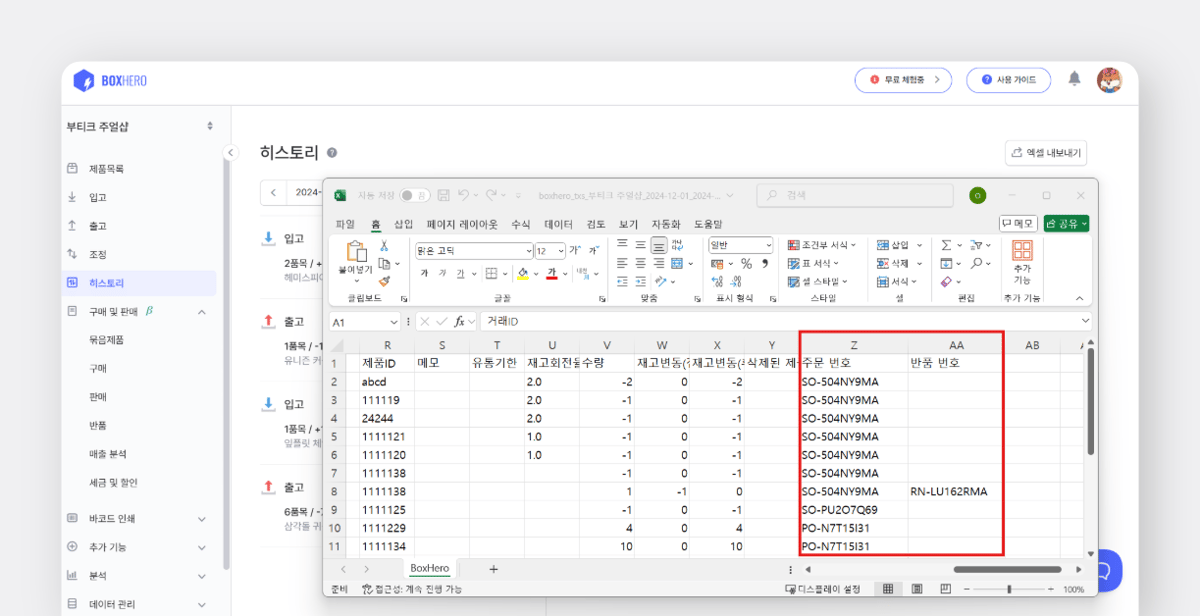Open the 삽입 (Insert) ribbon tab

[x=403, y=224]
